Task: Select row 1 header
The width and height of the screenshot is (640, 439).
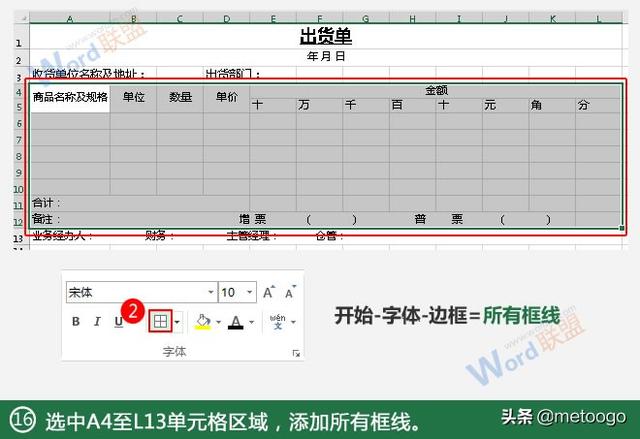Action: (19, 39)
